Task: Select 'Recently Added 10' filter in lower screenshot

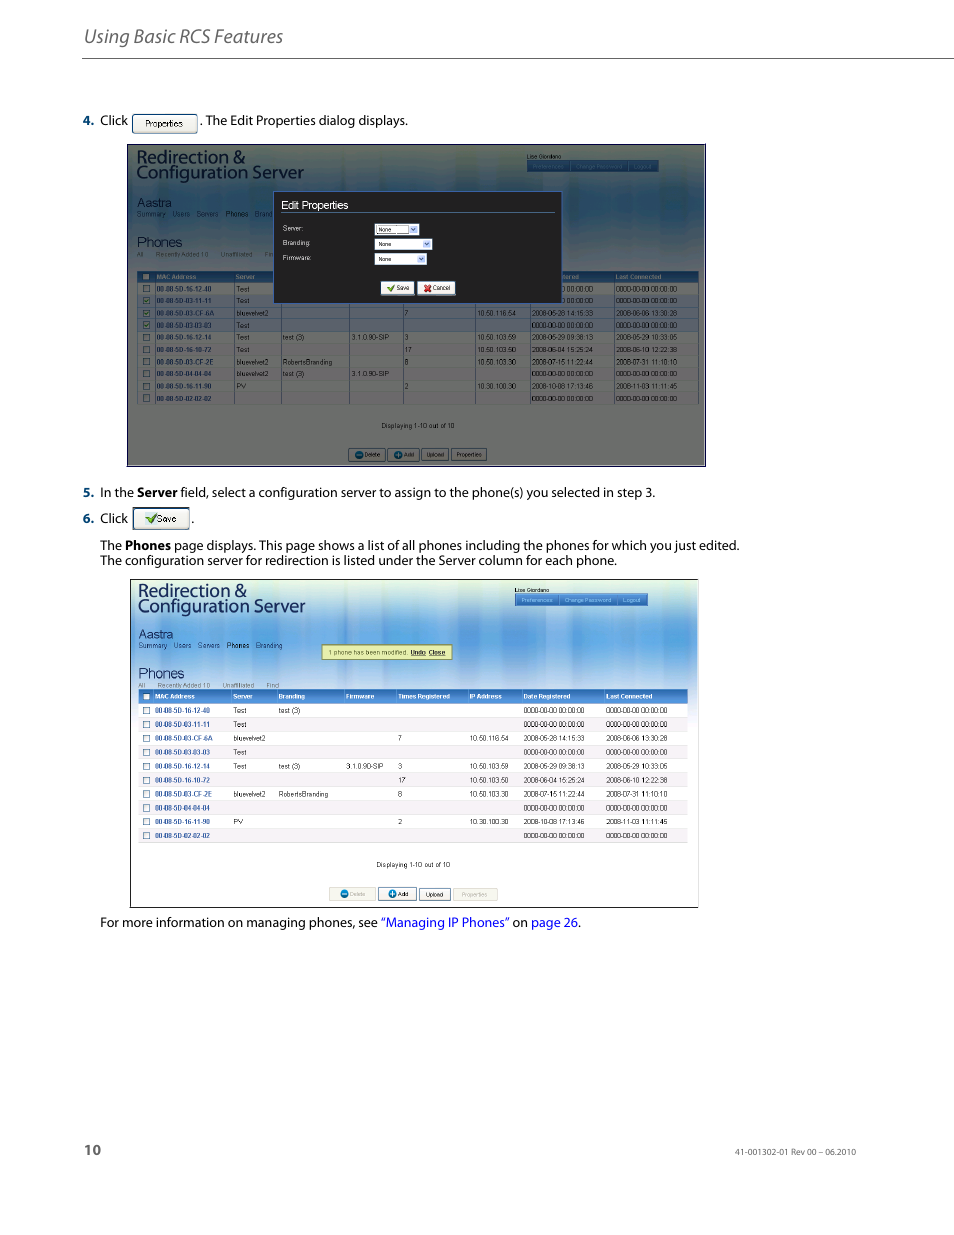Action: coord(184,685)
